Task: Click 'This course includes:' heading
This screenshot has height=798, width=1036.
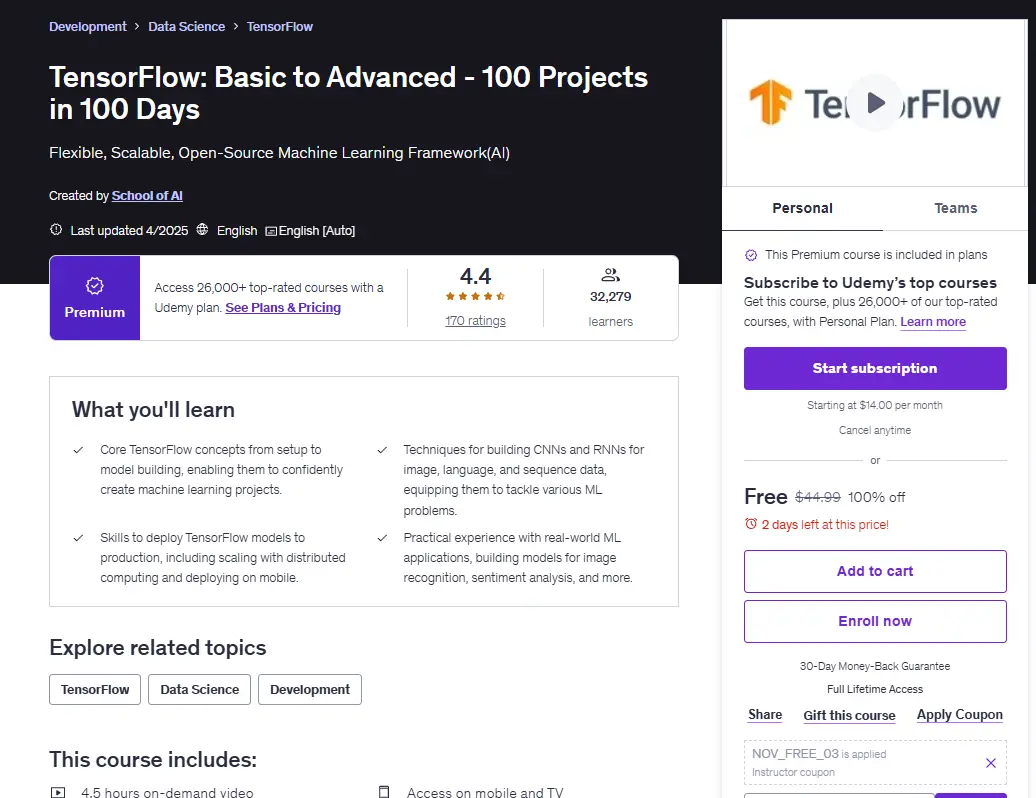Action: 153,759
